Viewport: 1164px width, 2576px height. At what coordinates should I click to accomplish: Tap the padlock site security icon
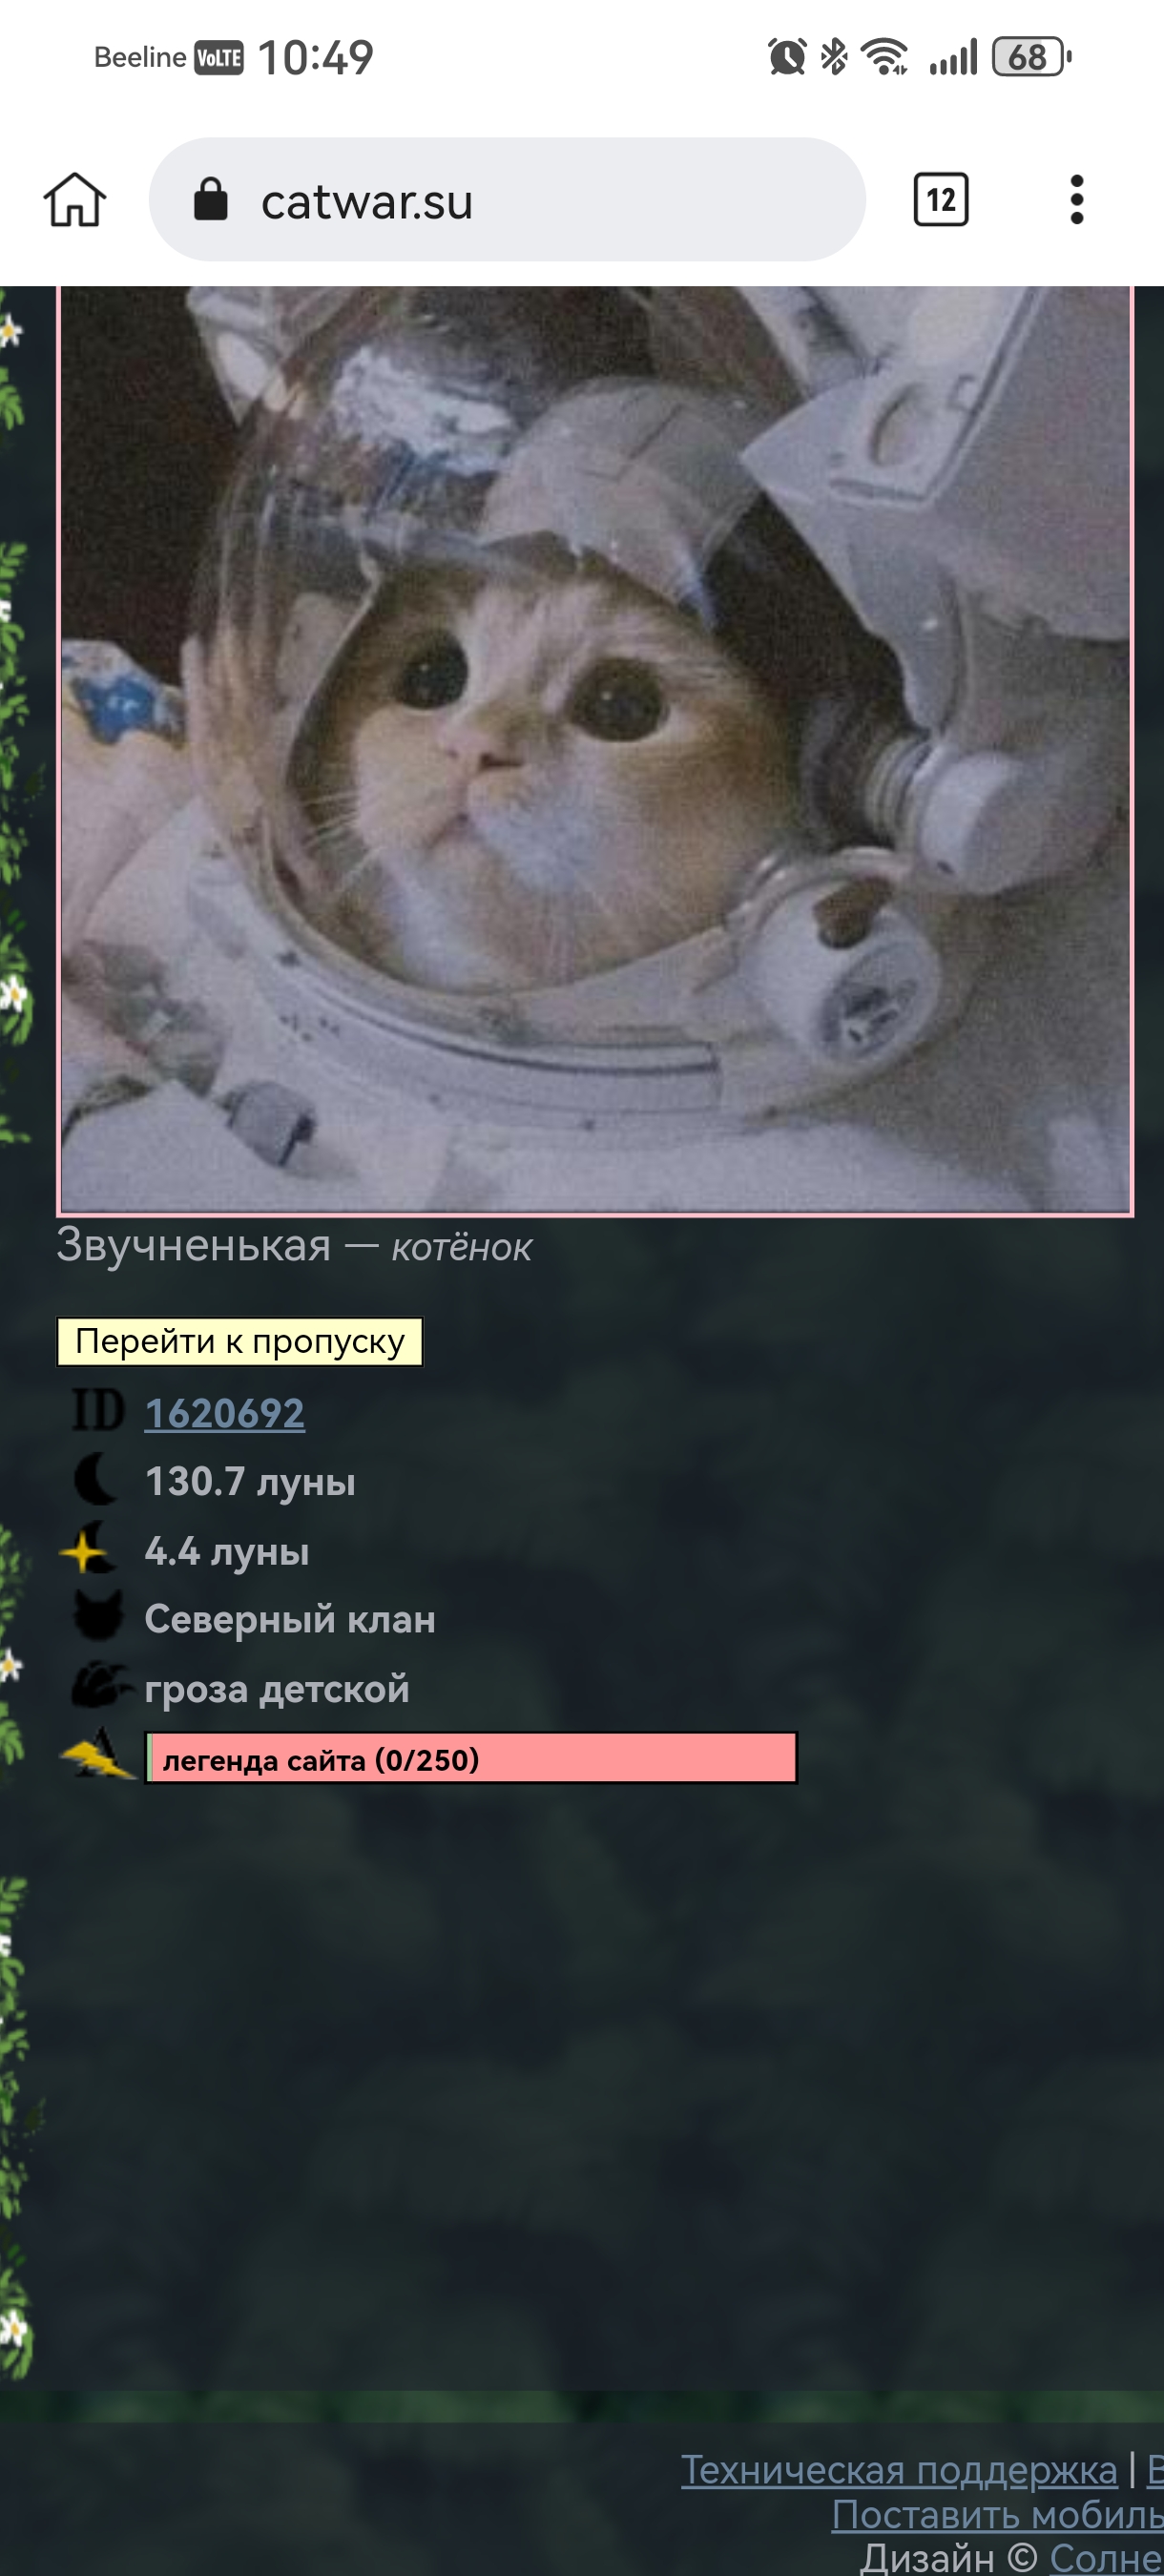[x=211, y=200]
